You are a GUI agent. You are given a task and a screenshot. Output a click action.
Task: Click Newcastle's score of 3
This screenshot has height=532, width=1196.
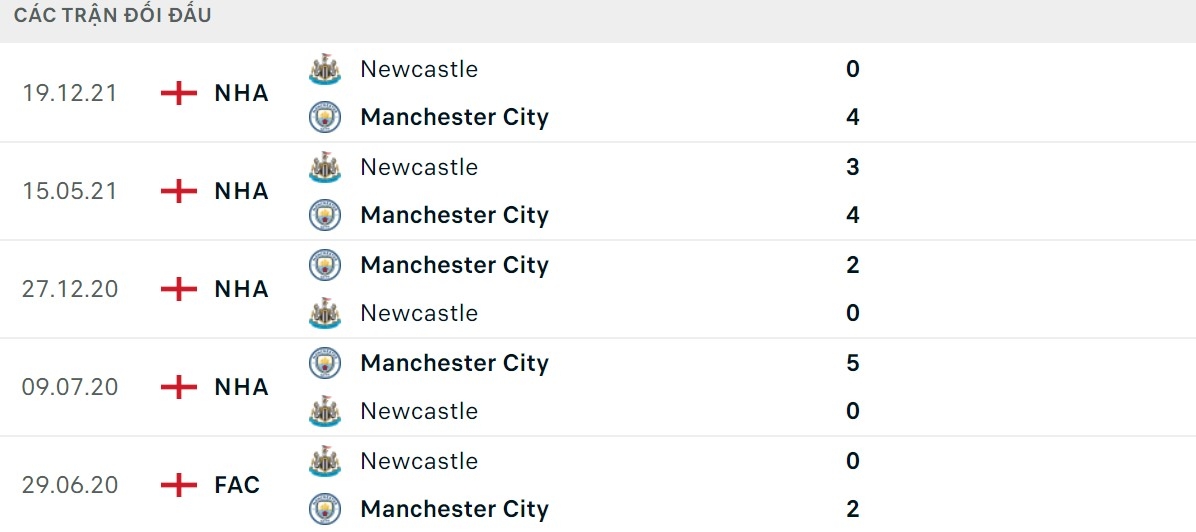point(853,167)
